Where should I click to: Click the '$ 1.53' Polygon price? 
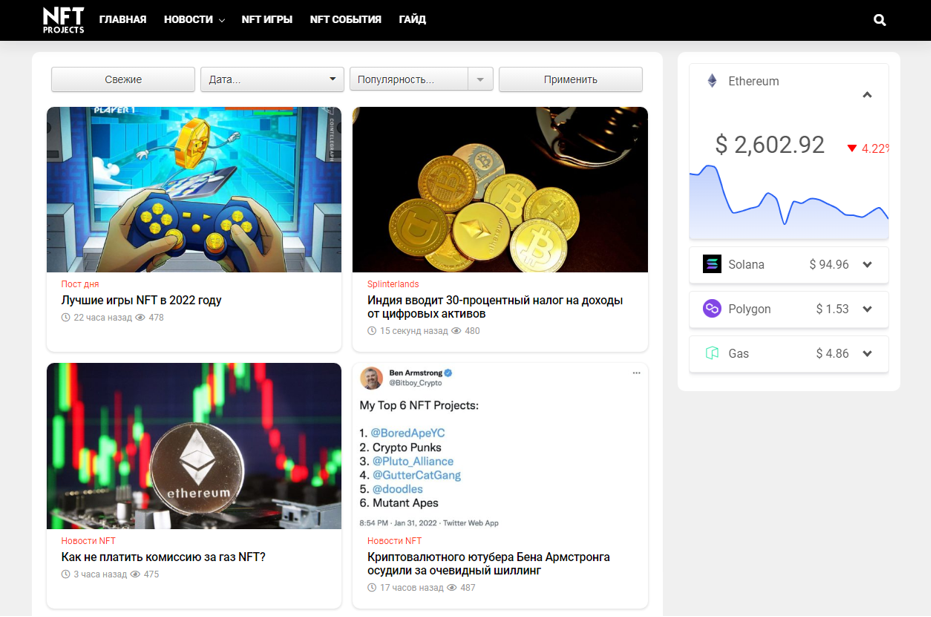tap(832, 309)
